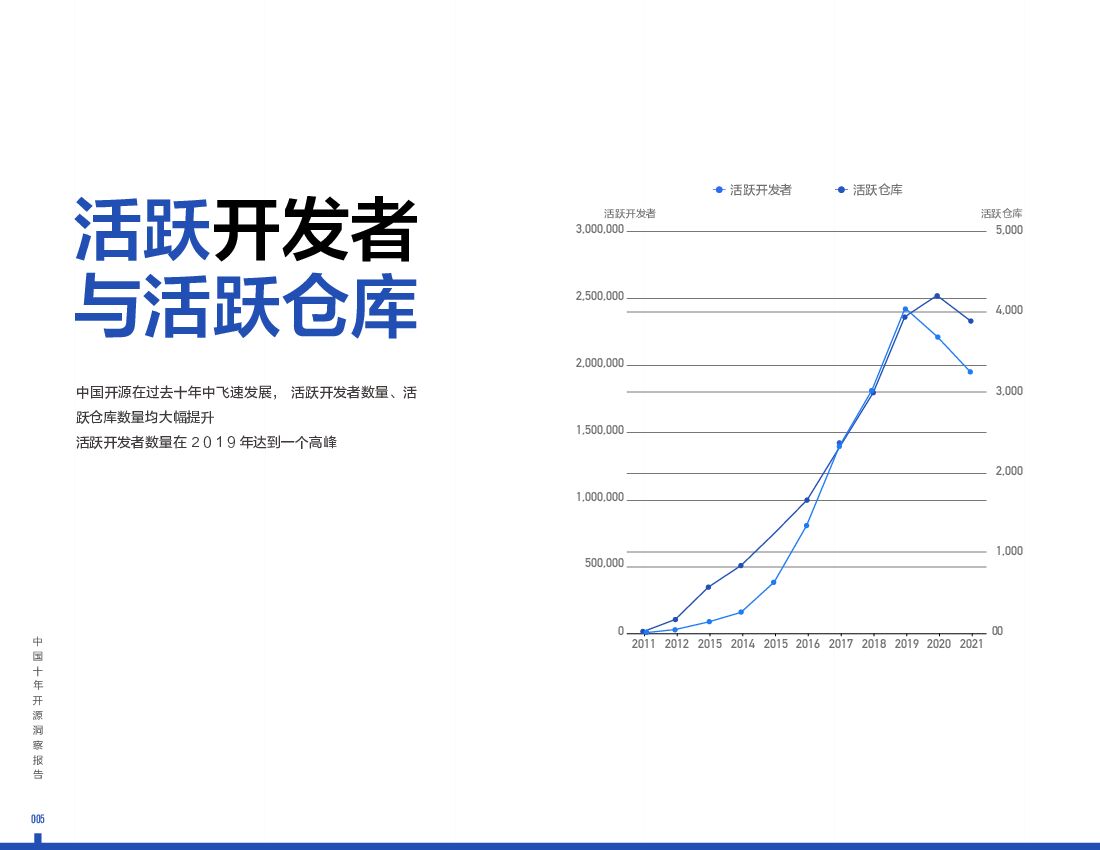Click the 2019 year label
Screen dimensions: 1100x850
(906, 644)
